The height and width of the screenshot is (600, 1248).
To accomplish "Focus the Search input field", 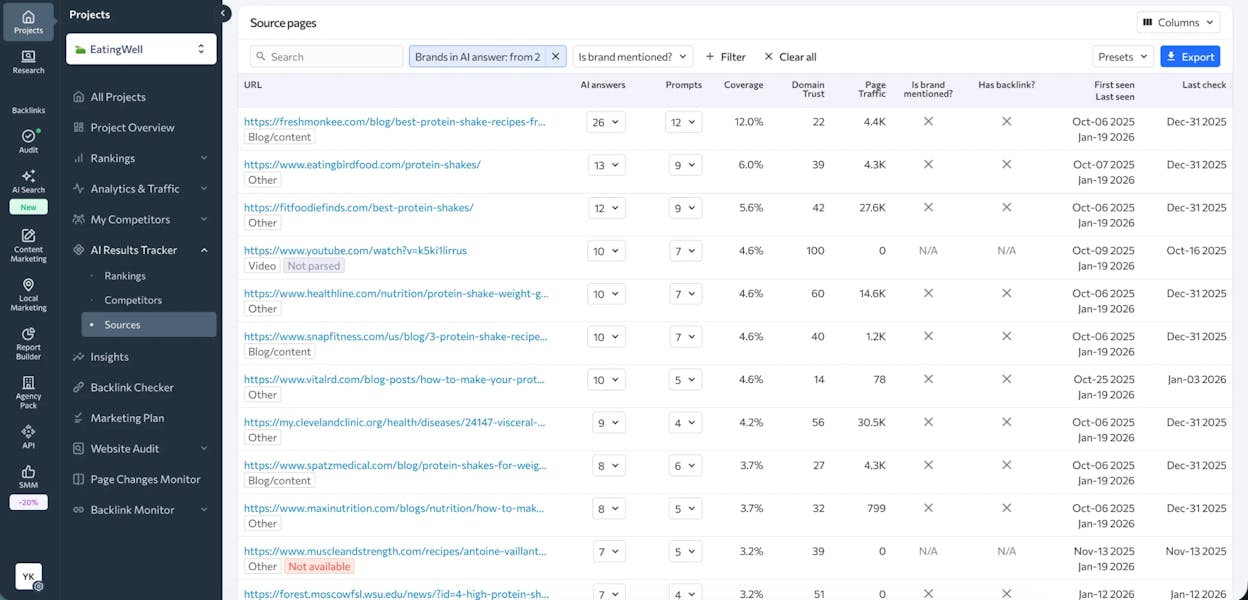I will pyautogui.click(x=327, y=57).
